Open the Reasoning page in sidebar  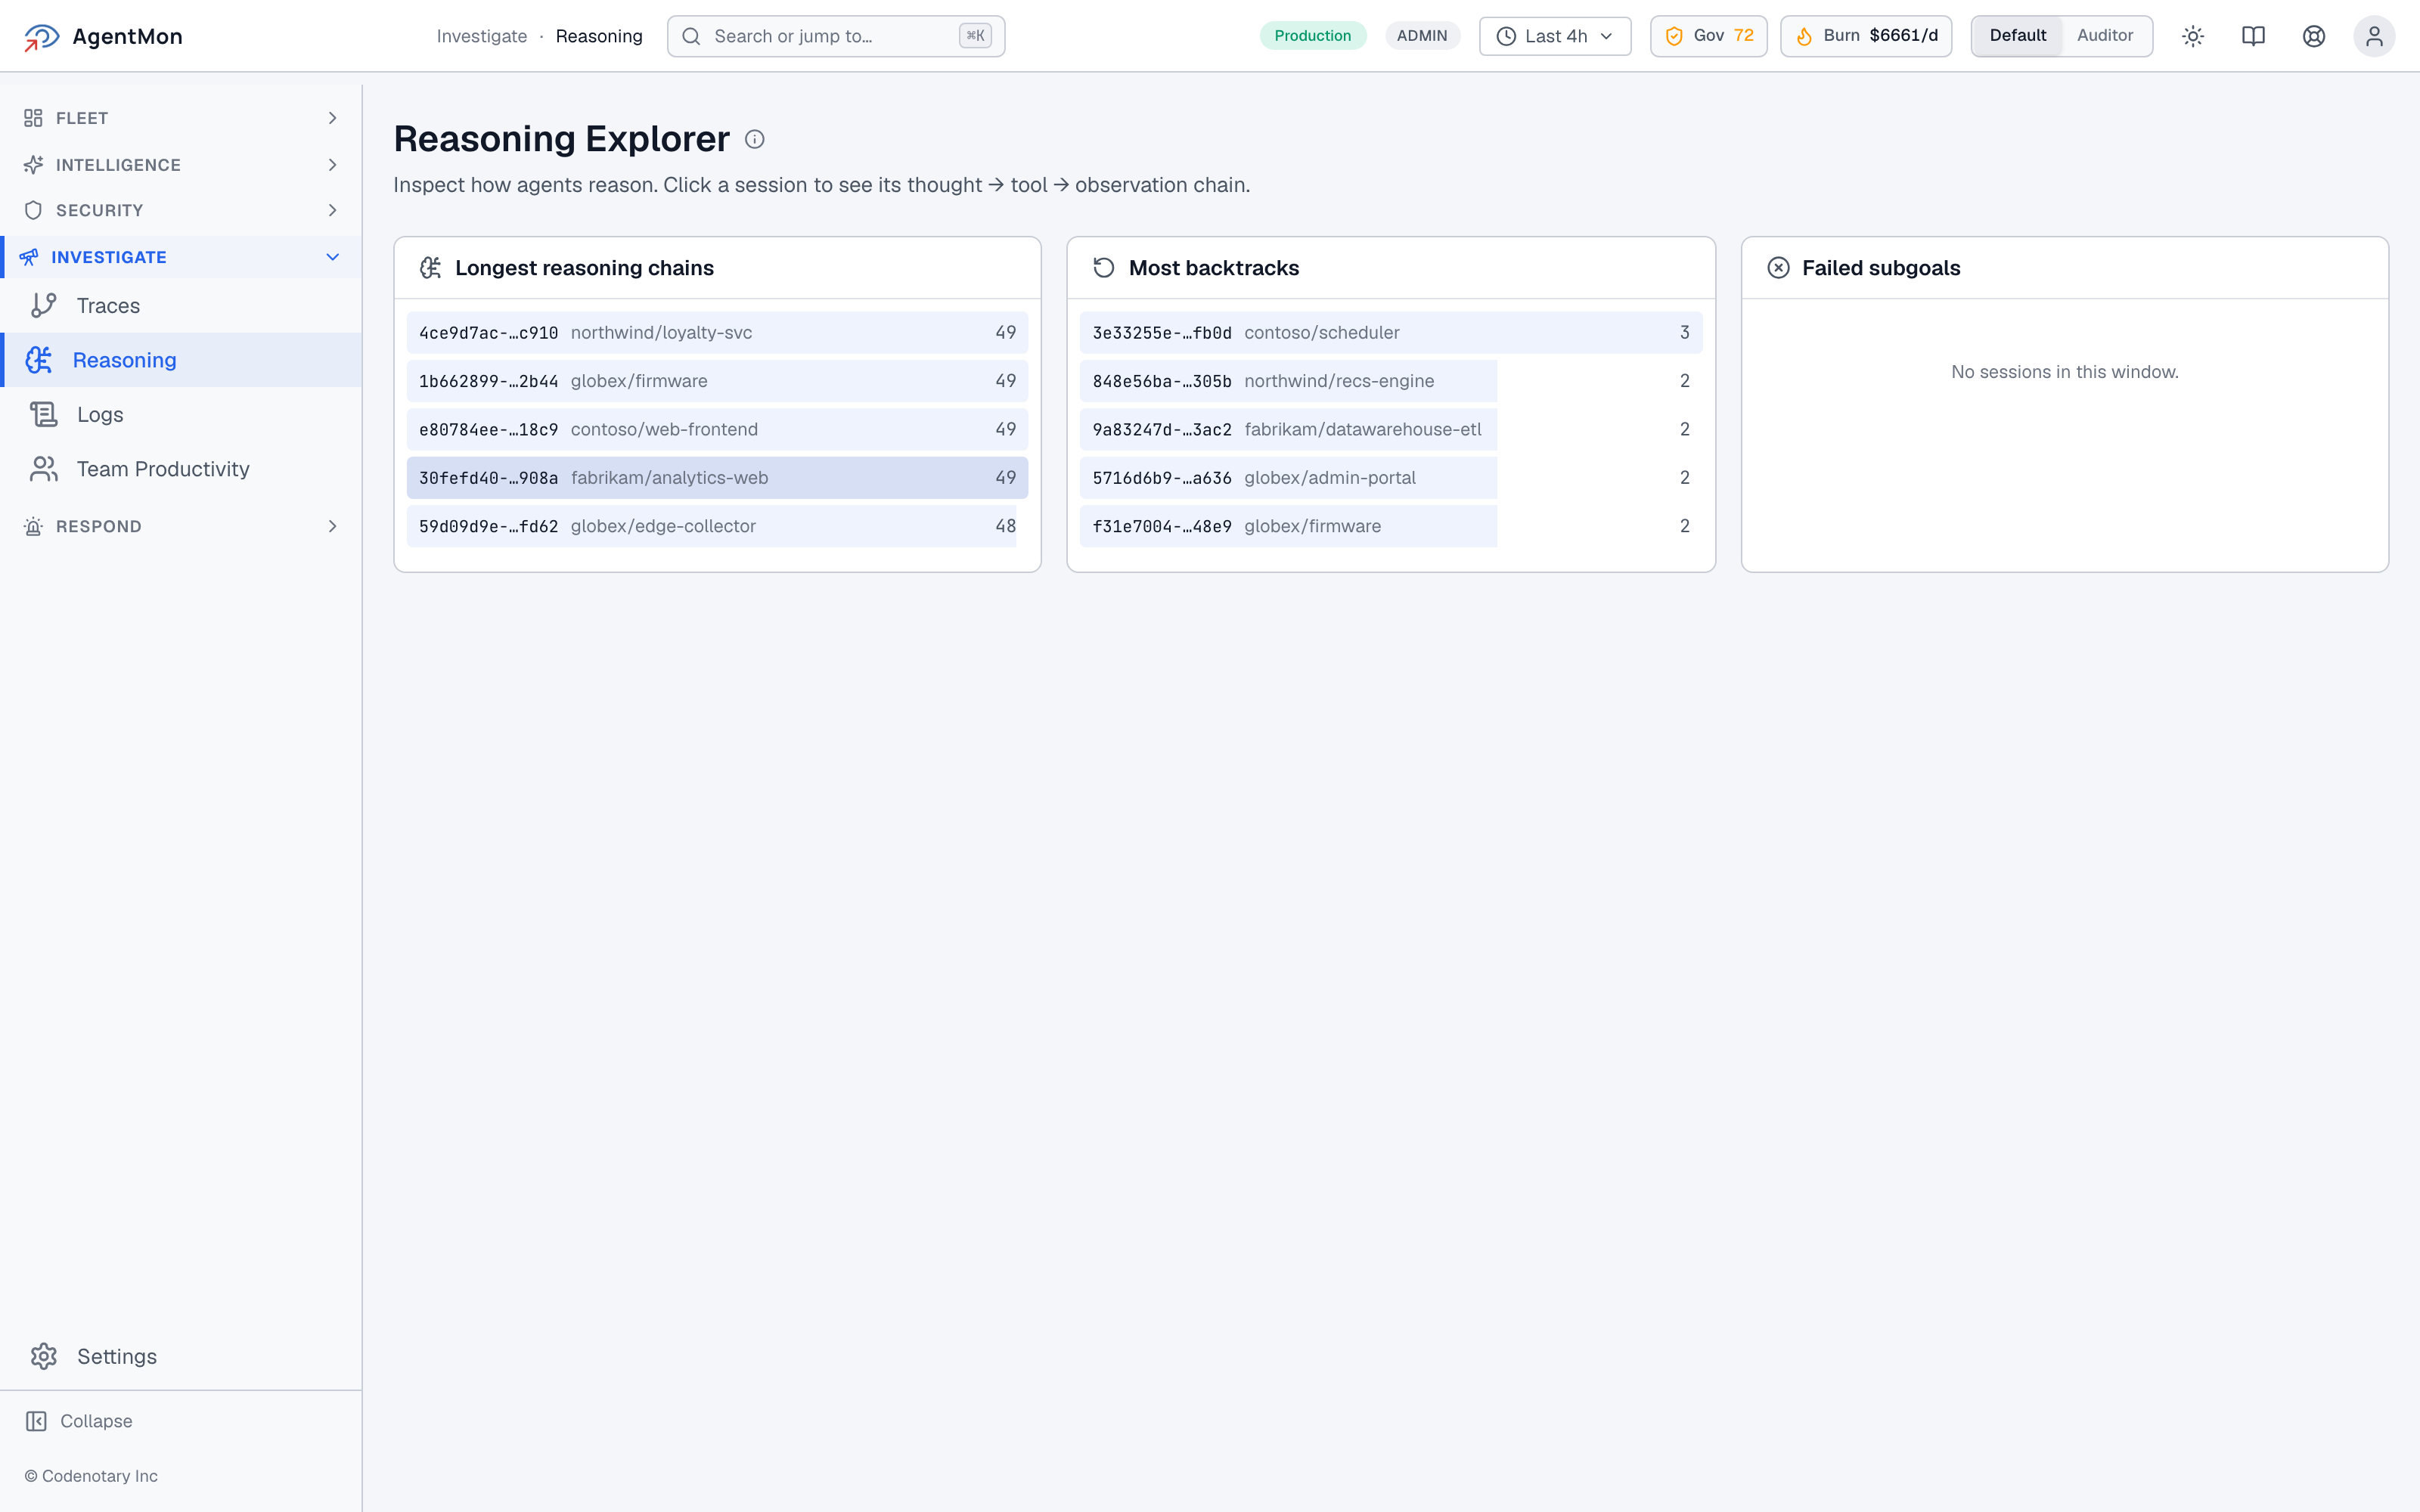(182, 360)
